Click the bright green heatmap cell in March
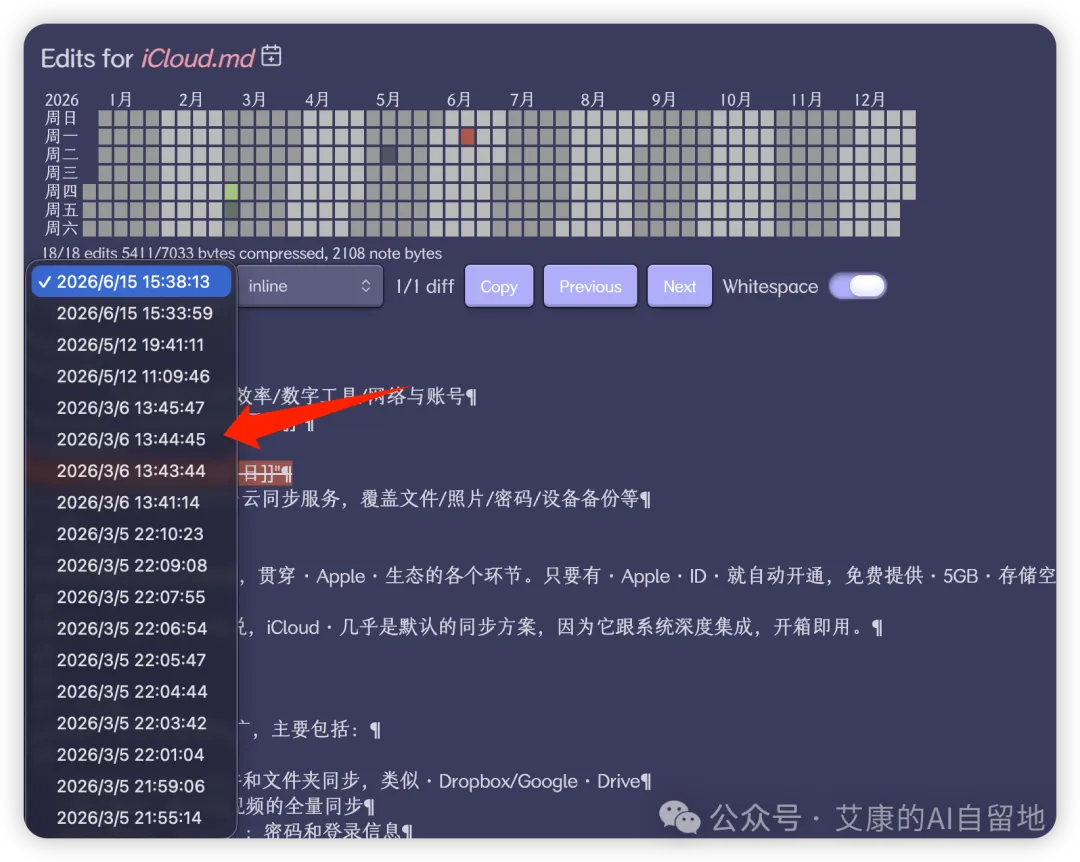This screenshot has width=1080, height=862. click(x=231, y=192)
